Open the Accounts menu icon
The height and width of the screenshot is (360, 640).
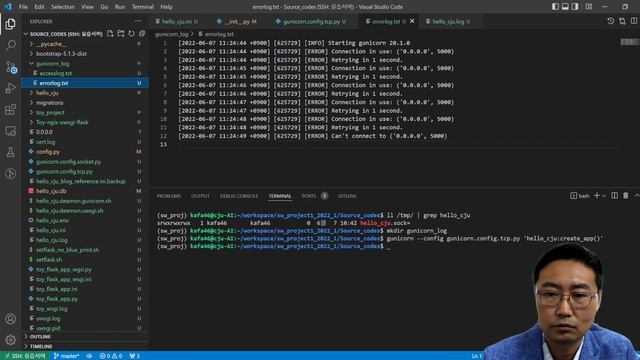tap(11, 319)
